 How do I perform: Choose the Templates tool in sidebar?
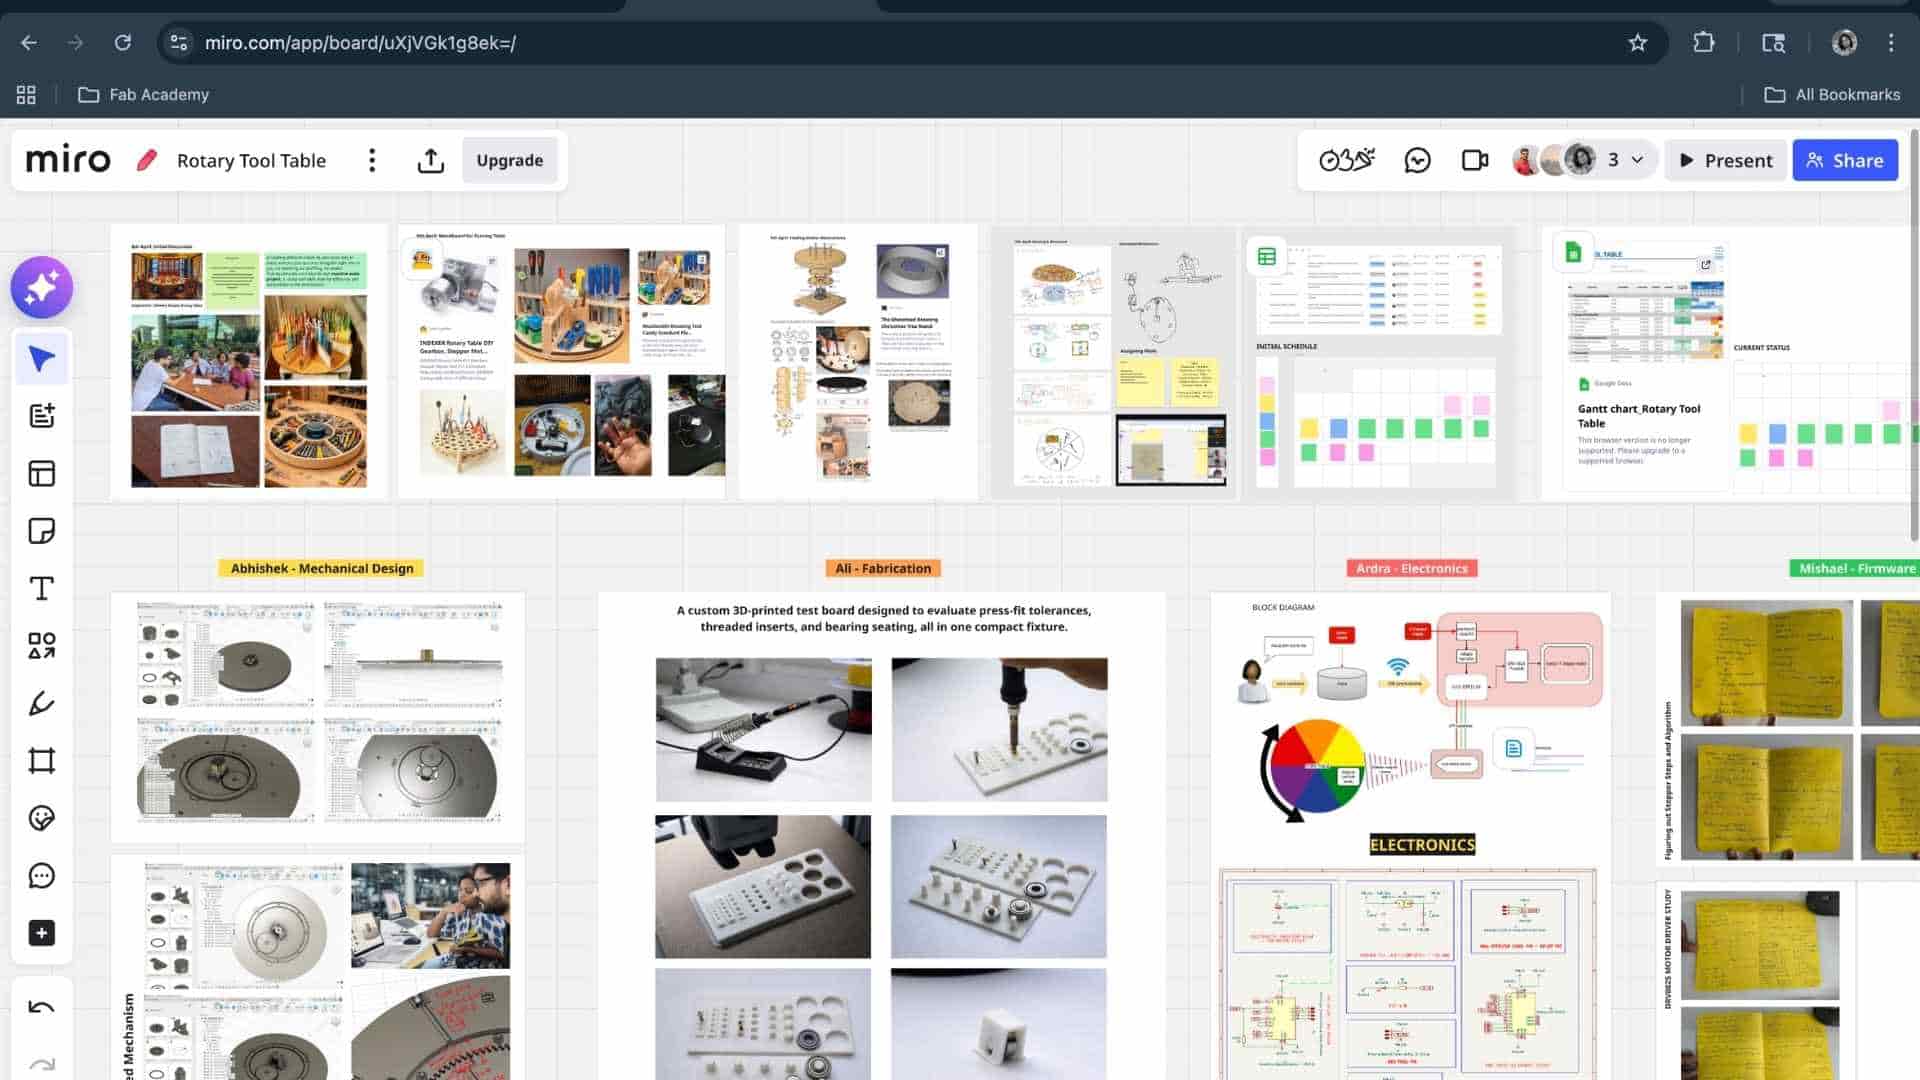41,473
